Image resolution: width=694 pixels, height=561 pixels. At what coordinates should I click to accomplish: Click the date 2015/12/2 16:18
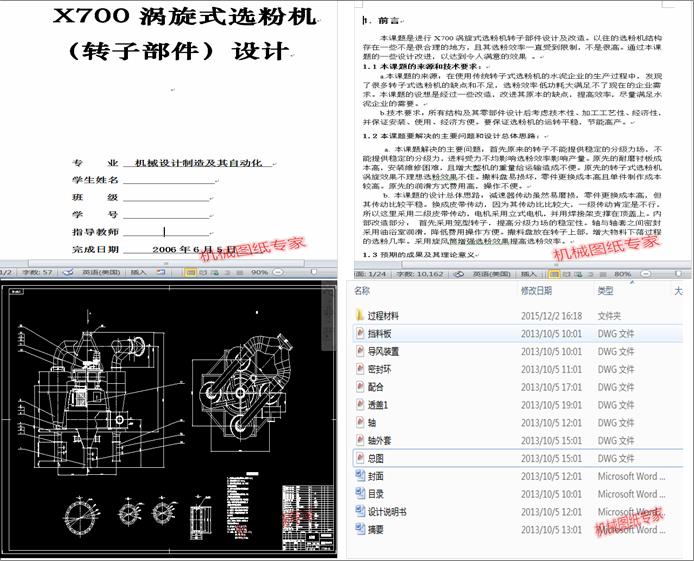551,316
